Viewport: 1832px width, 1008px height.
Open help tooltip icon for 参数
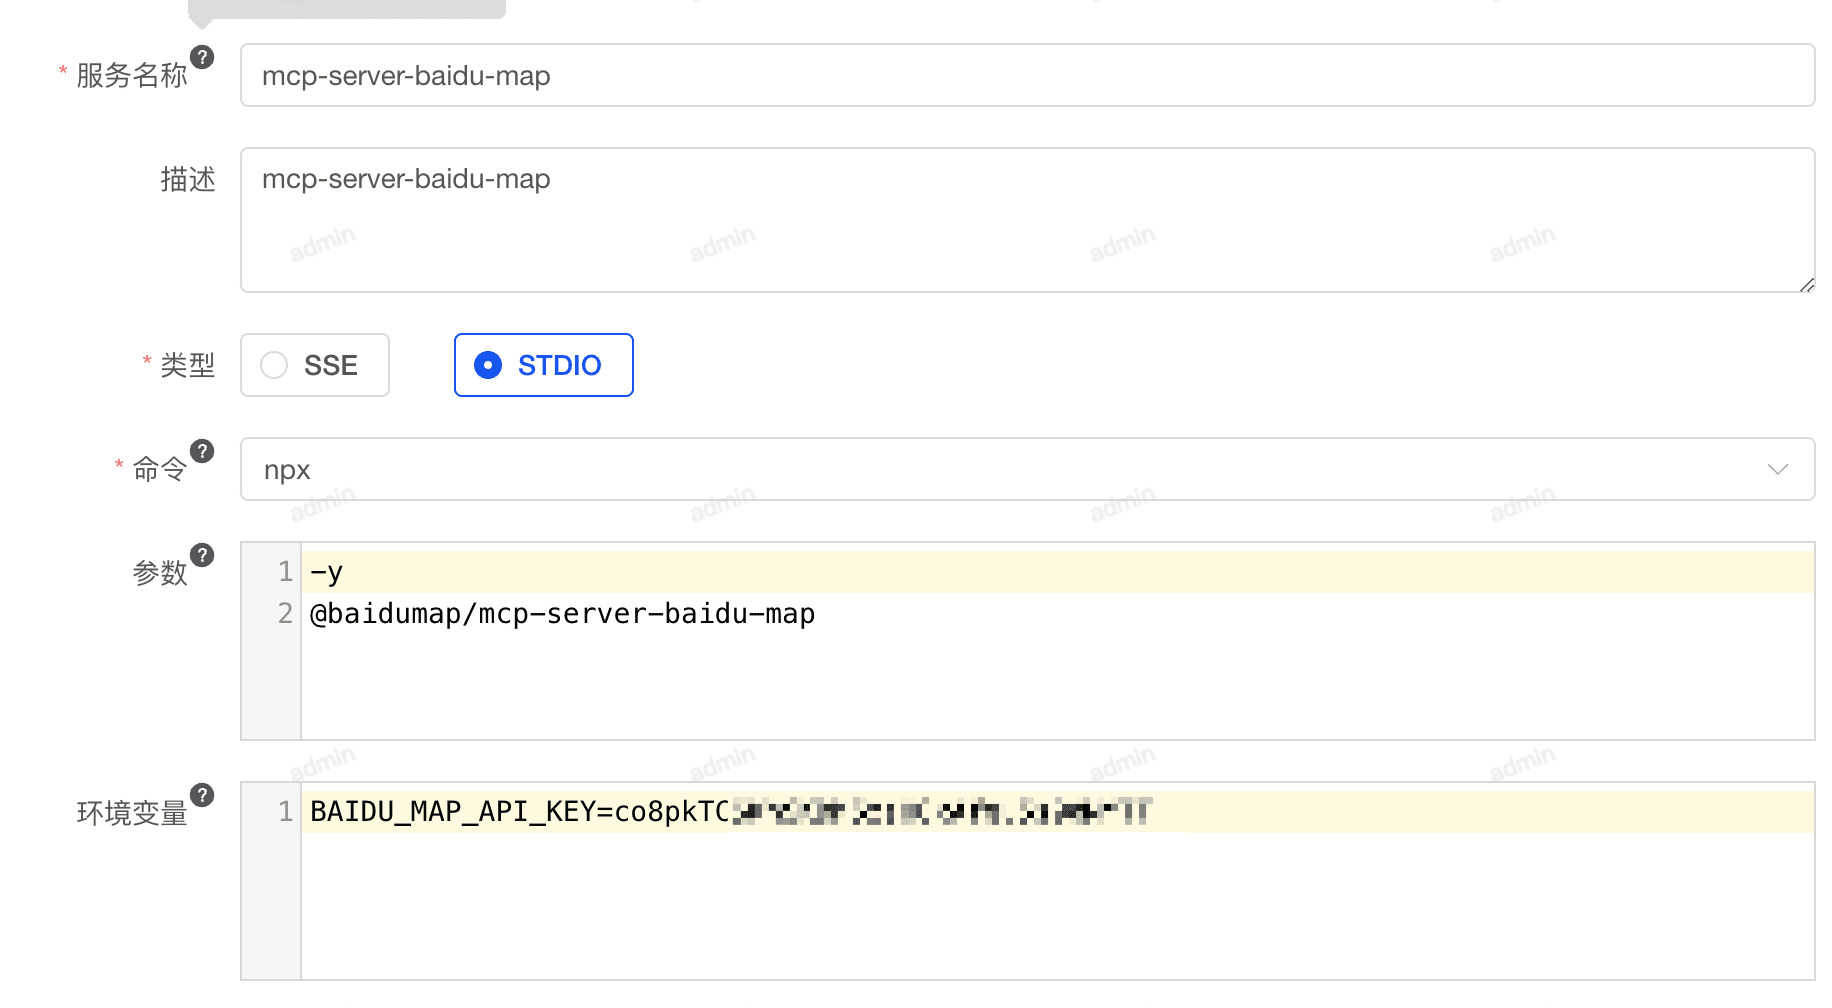tap(202, 555)
